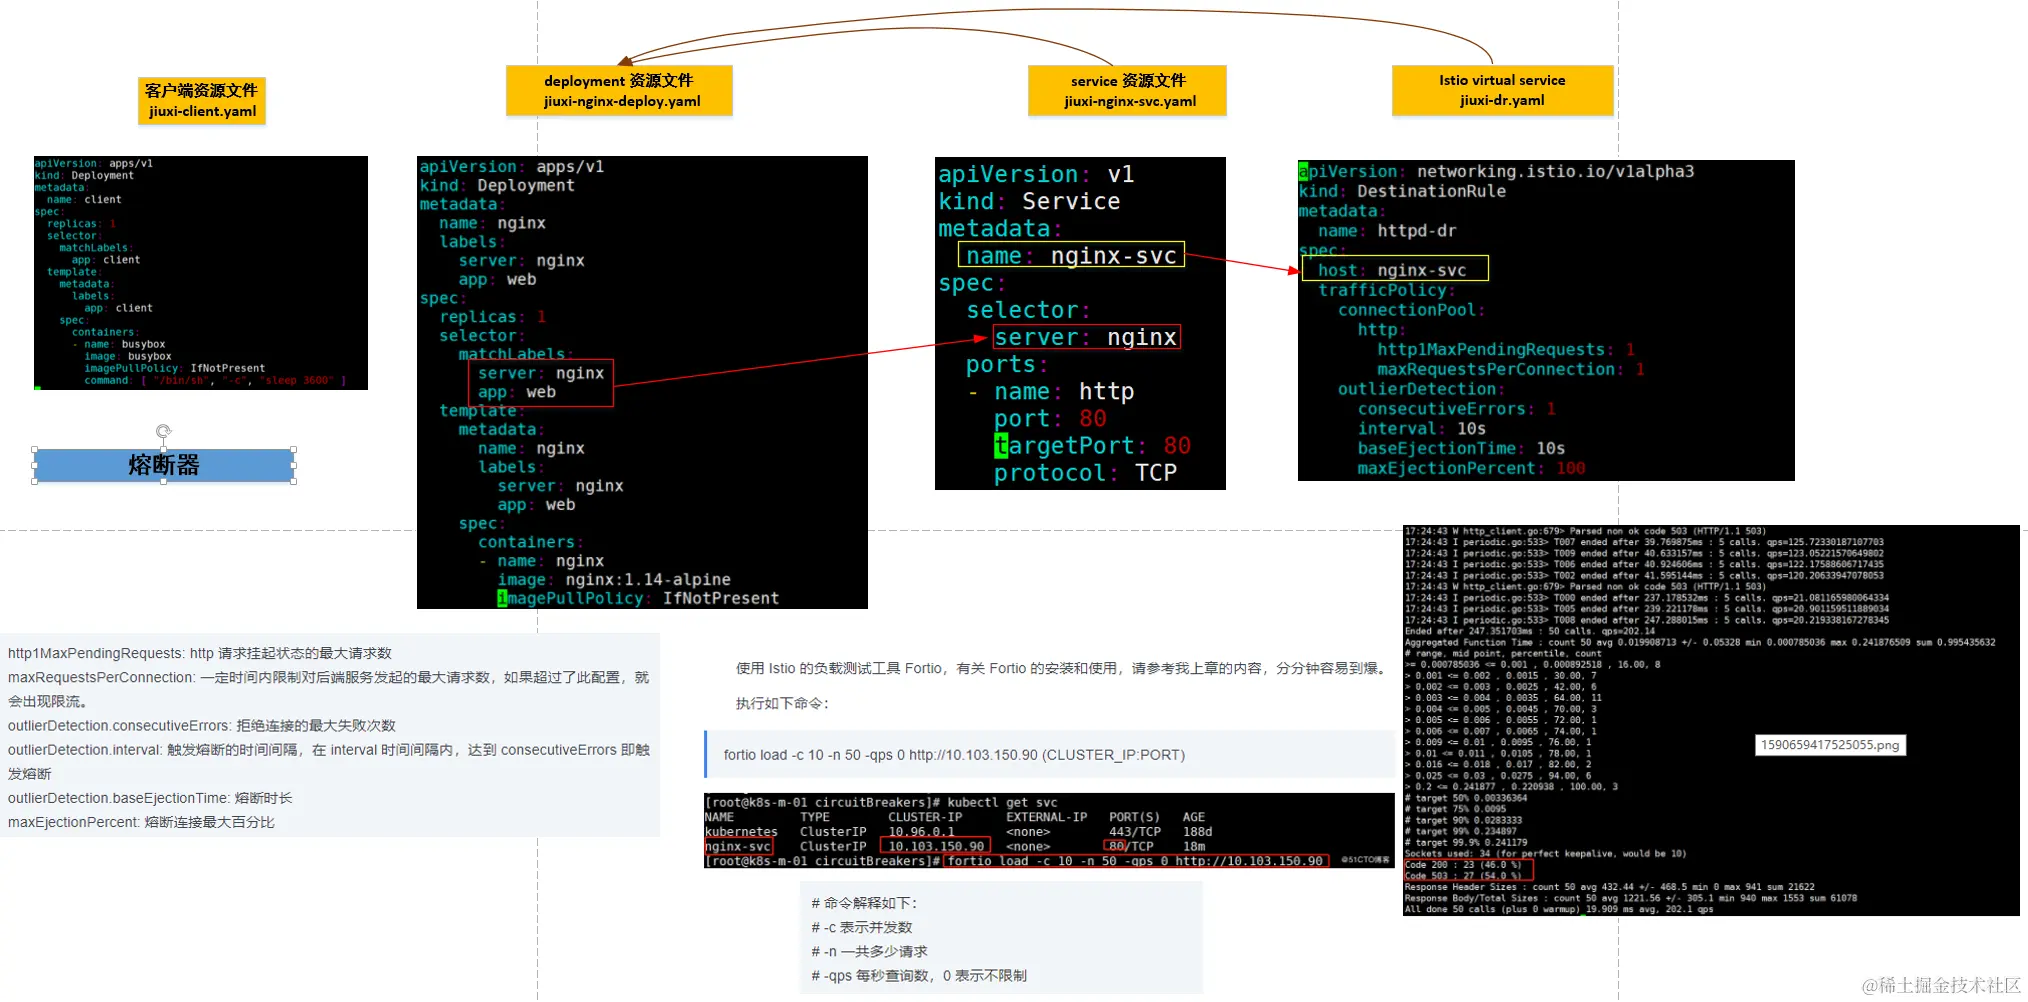The image size is (2028, 1002).
Task: Click the http1MaxPendingRequests explanation line
Action: (200, 653)
